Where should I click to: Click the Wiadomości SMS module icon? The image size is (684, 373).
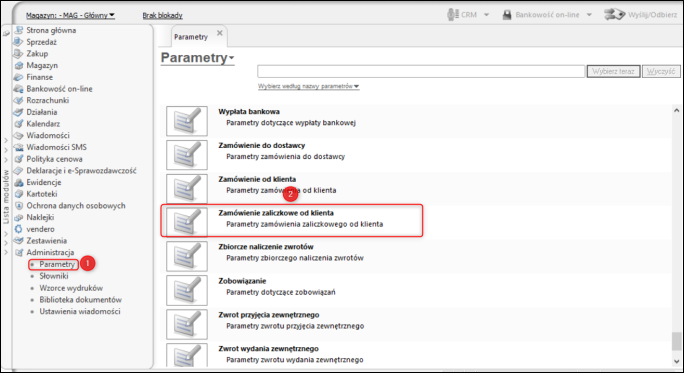click(x=18, y=147)
